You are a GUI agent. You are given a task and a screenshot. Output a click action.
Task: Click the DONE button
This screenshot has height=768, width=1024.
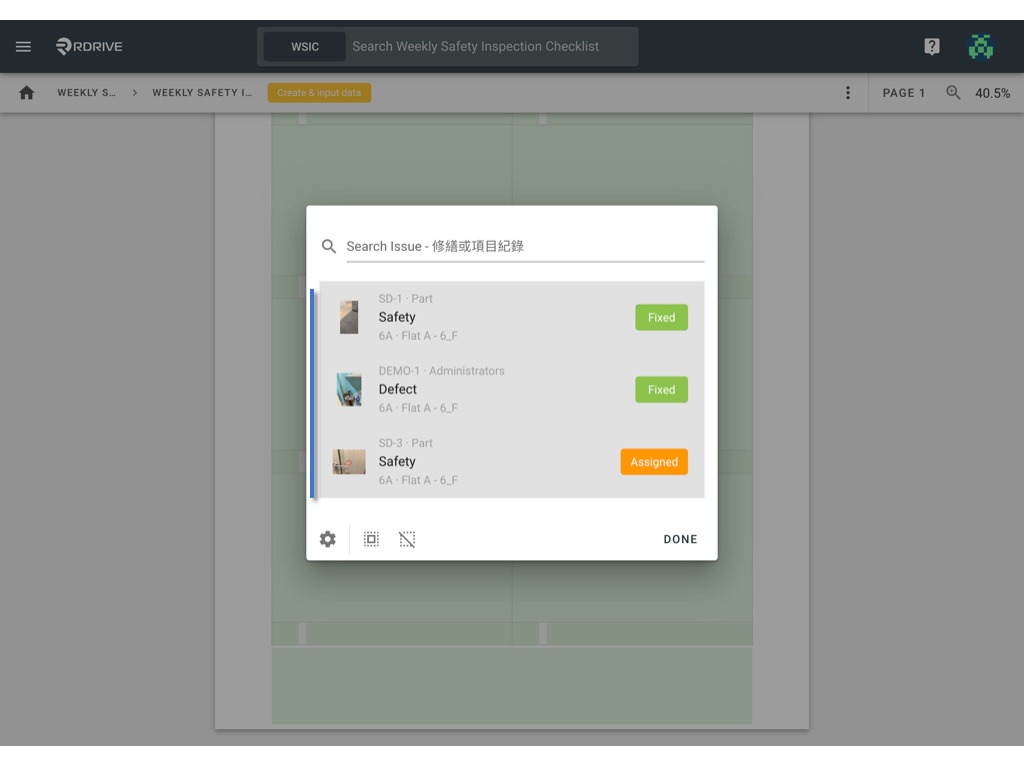click(680, 539)
